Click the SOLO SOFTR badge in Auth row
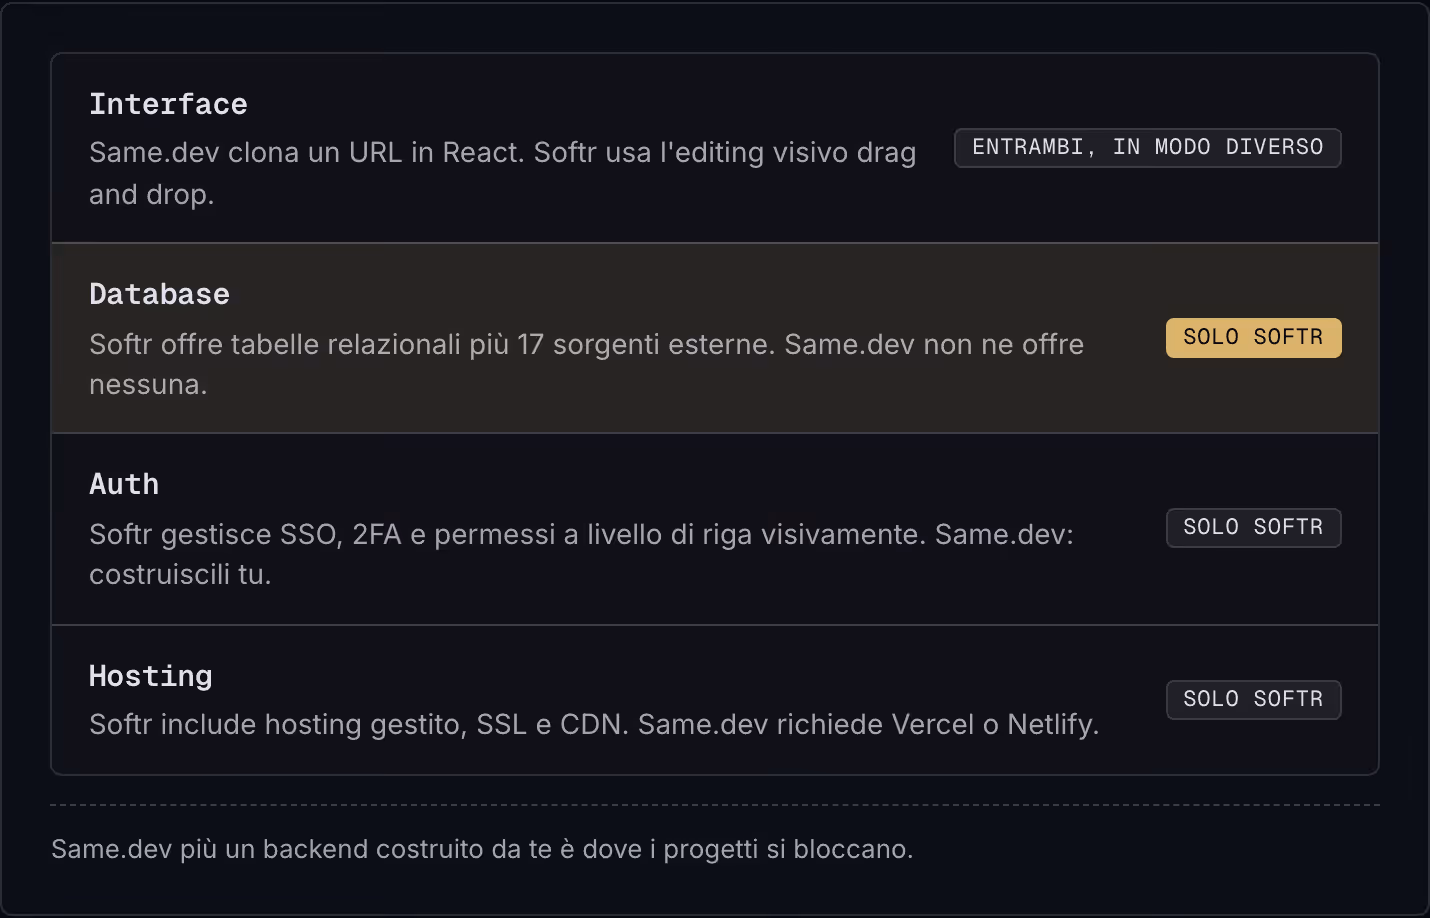The image size is (1430, 918). (x=1253, y=527)
